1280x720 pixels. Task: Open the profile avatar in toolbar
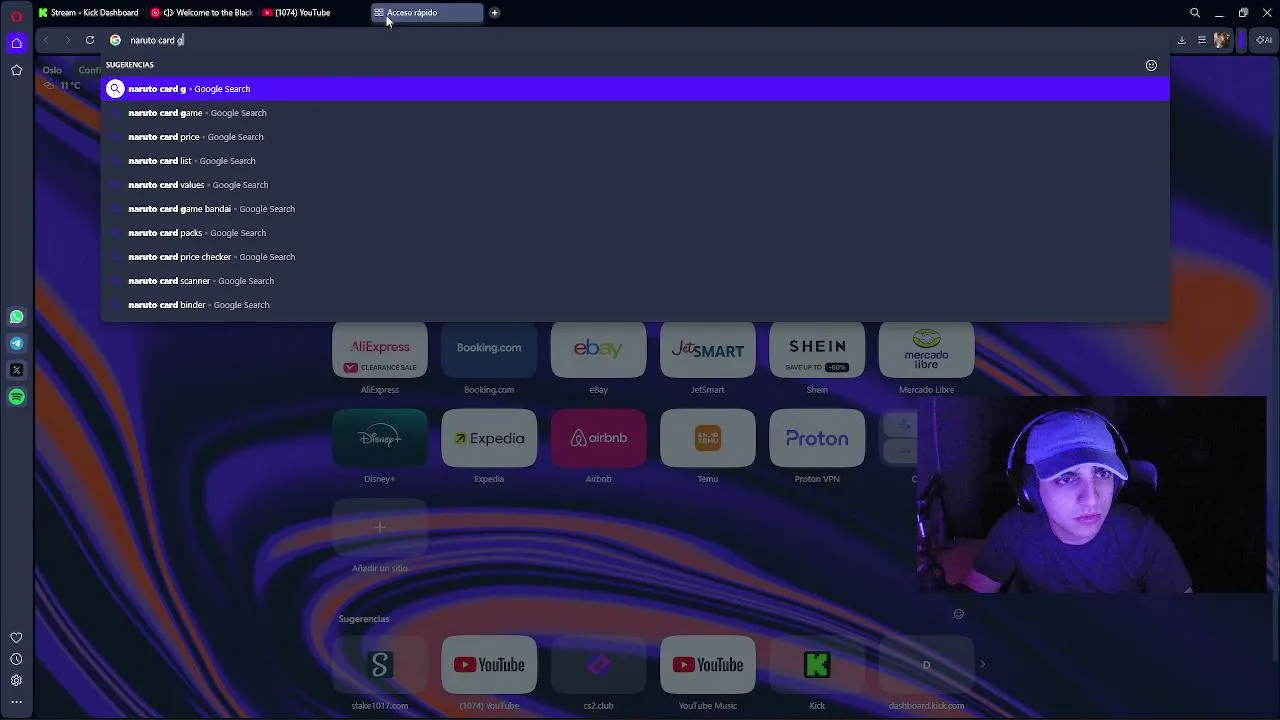(1221, 40)
